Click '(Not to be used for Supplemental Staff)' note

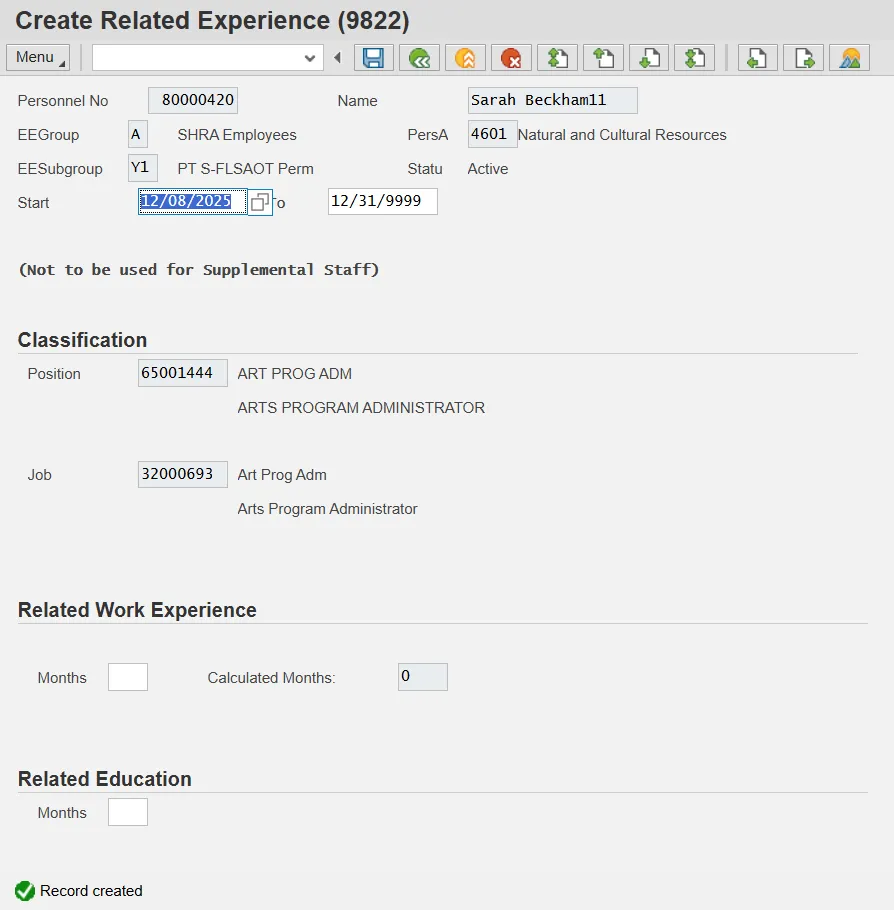(x=199, y=270)
